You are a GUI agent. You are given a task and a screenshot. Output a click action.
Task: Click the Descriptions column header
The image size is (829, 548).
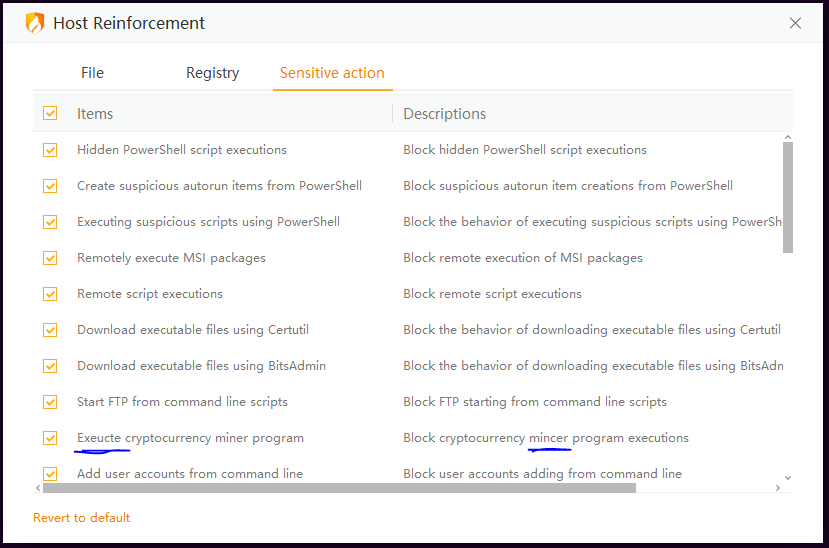[445, 114]
